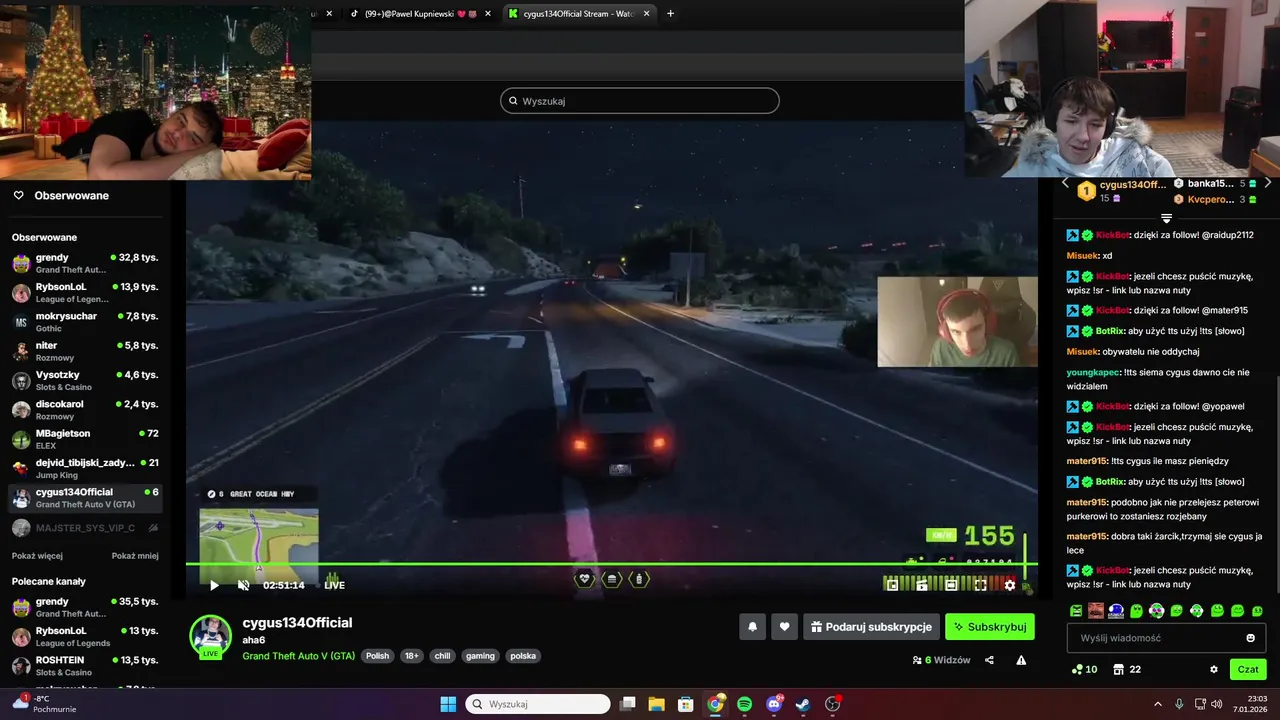Screen dimensions: 1280x720
Task: Play the stream video
Action: 213,585
